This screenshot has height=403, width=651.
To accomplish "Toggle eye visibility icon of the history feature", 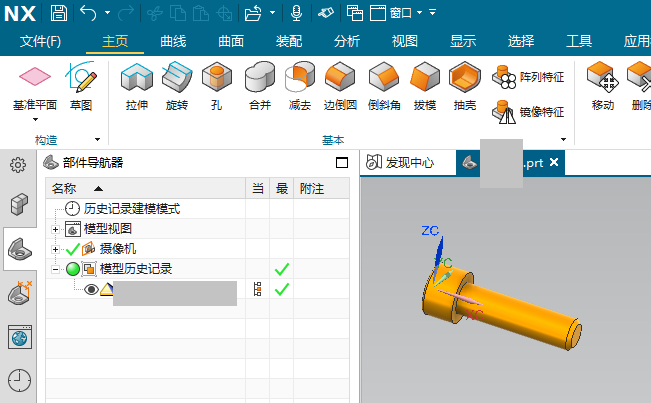I will 91,289.
